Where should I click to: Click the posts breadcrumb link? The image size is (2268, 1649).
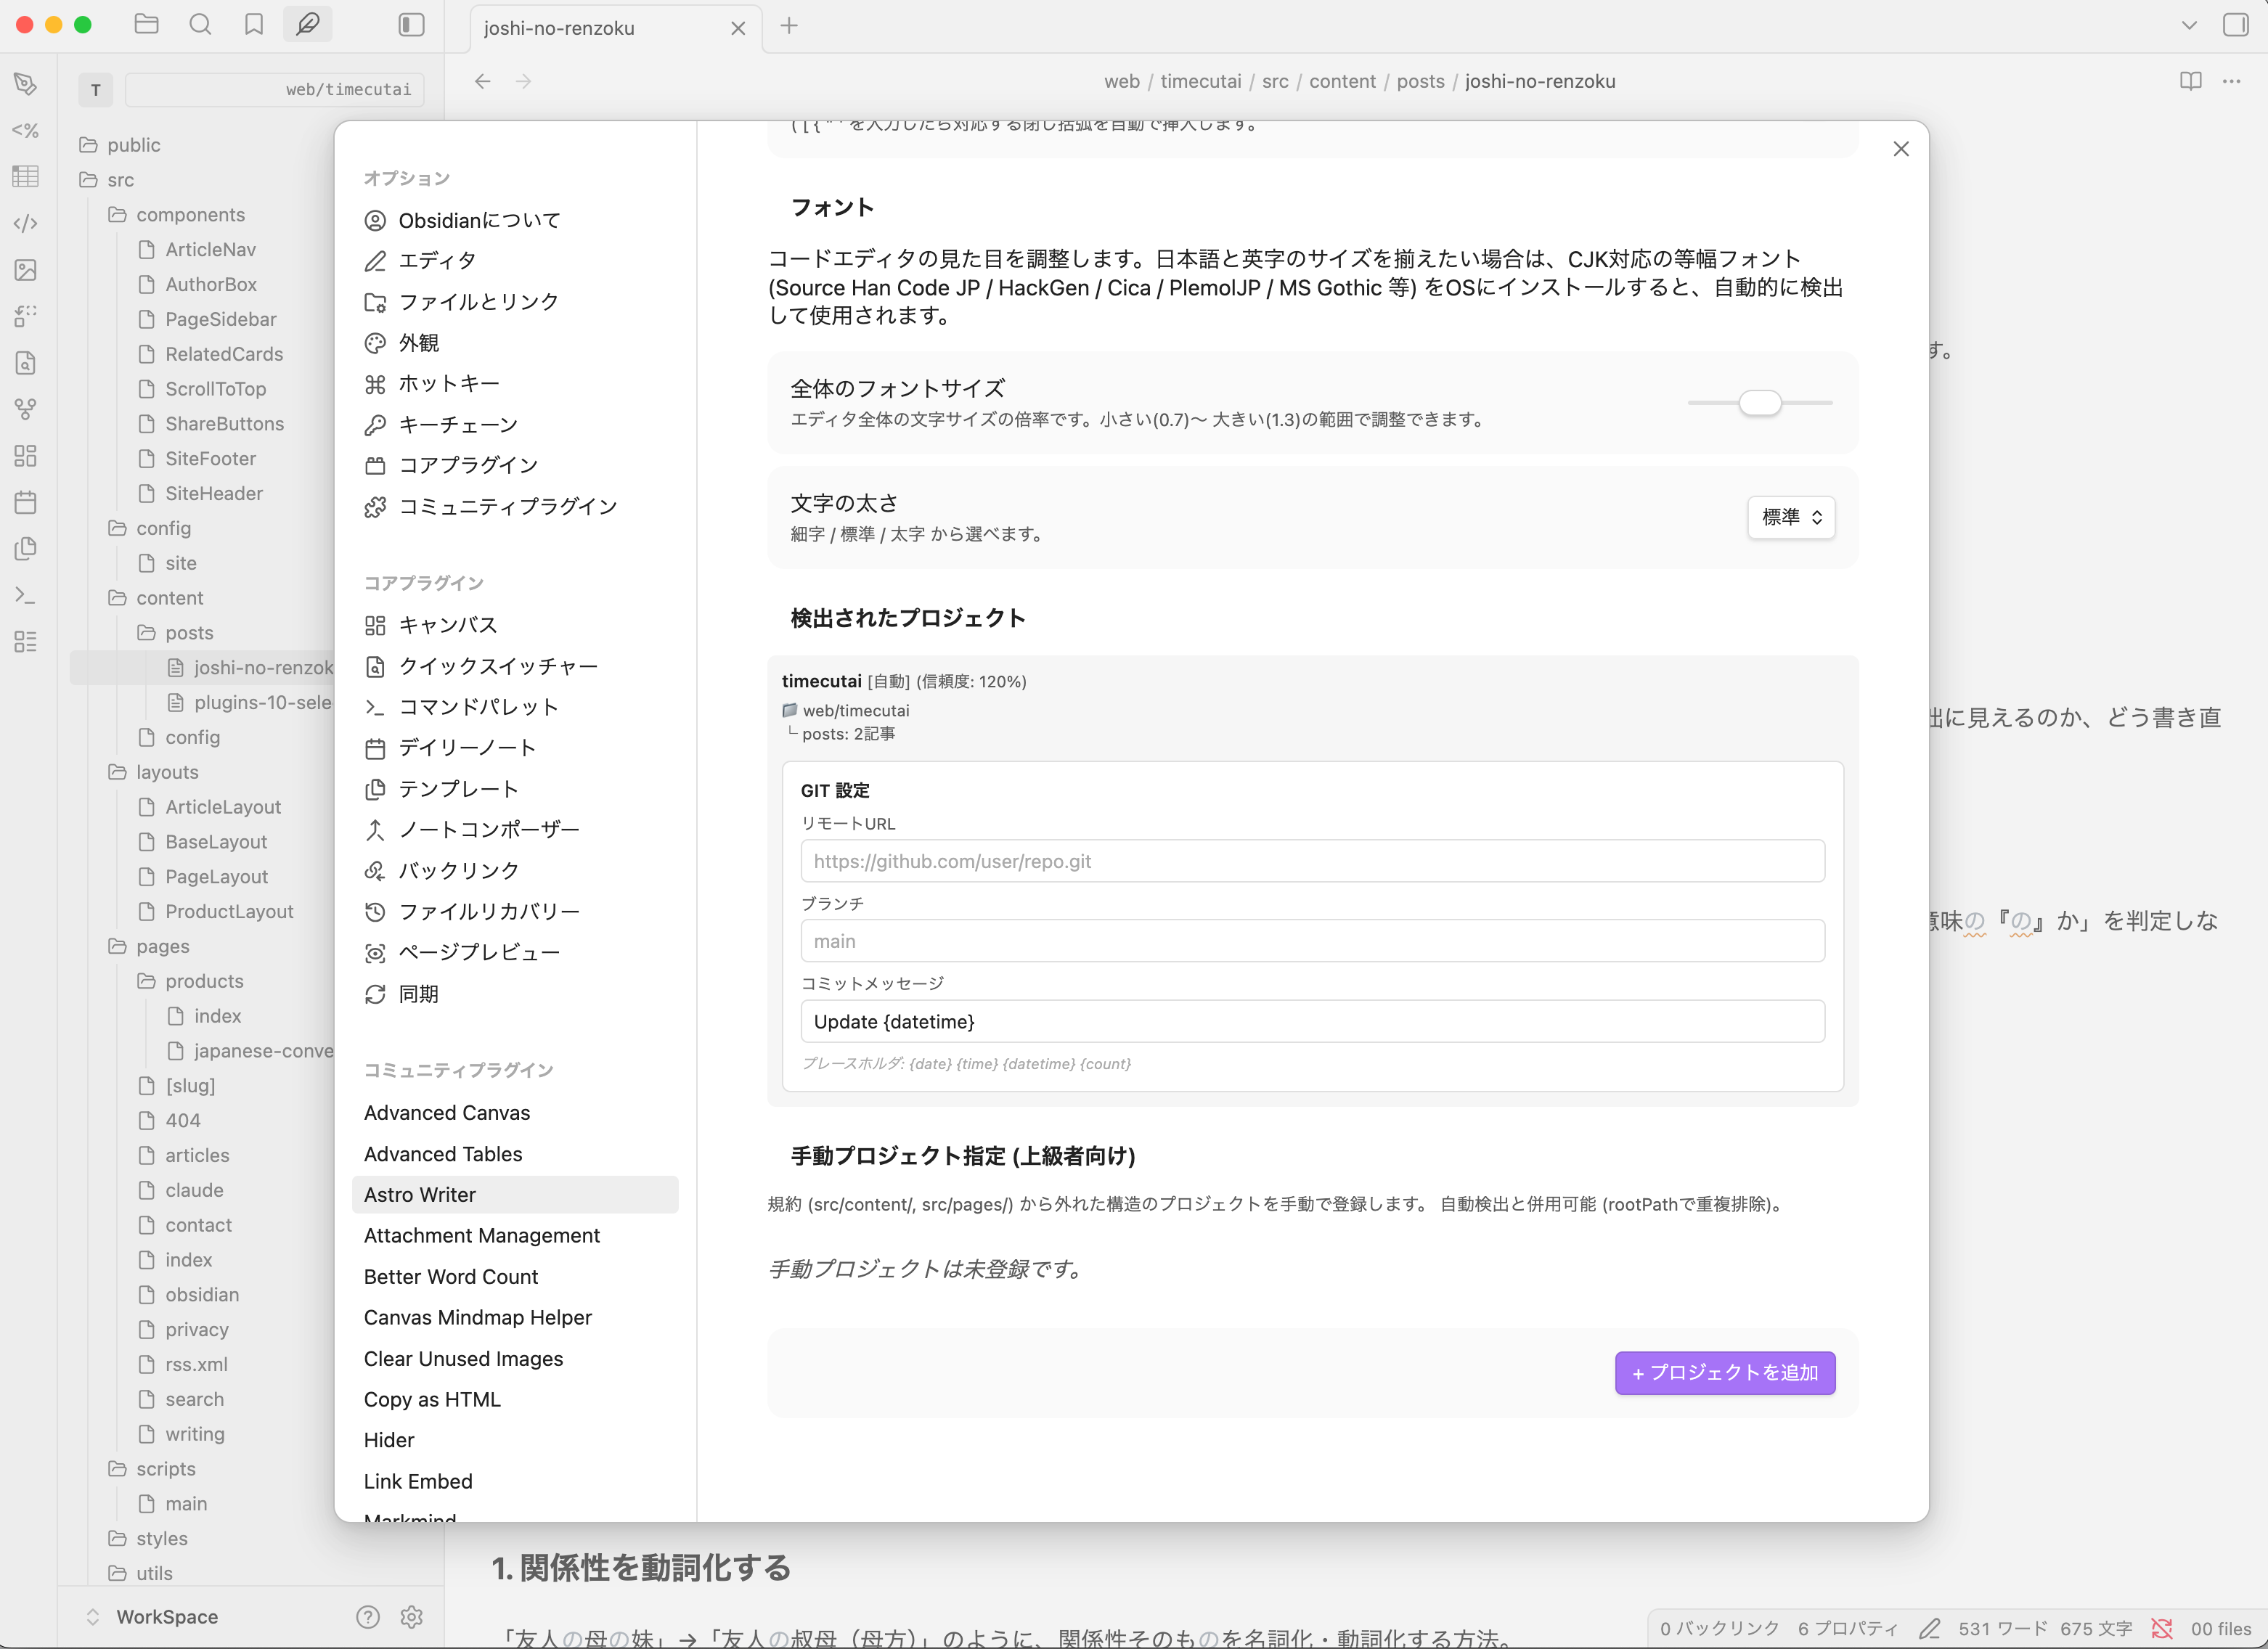[x=1420, y=81]
